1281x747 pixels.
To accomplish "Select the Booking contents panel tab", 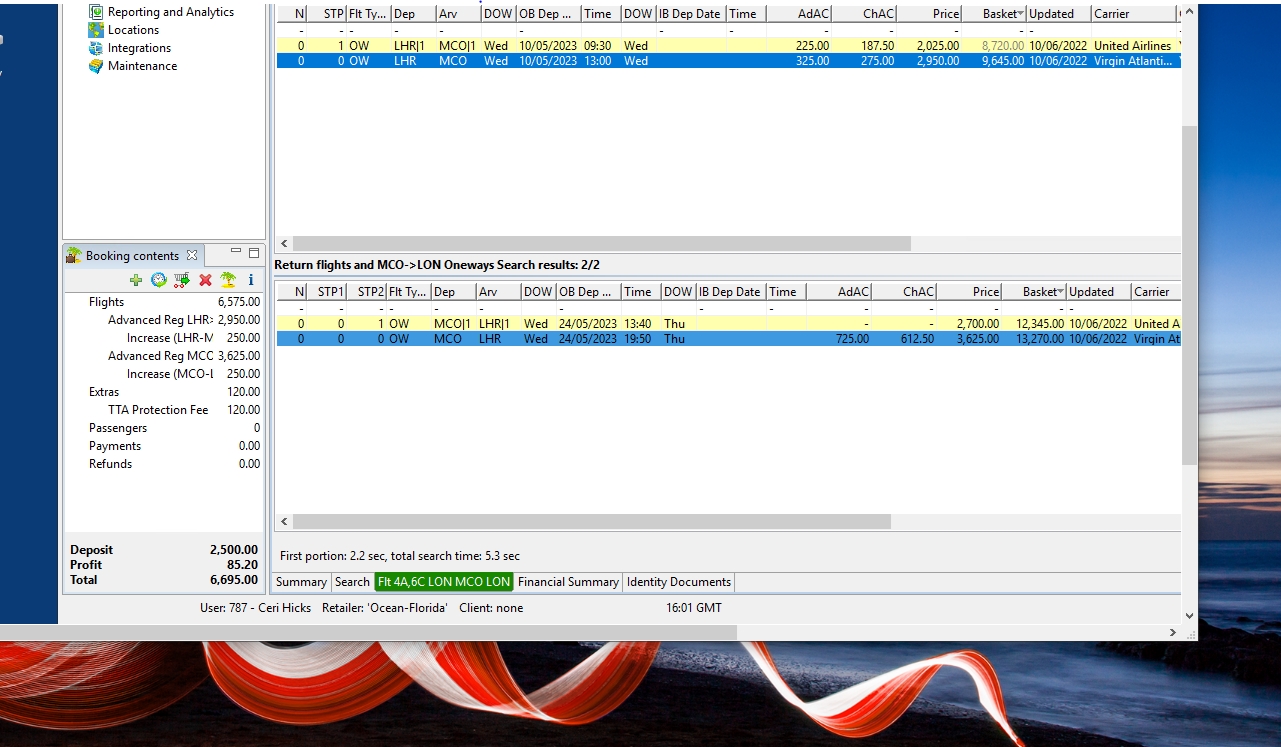I will click(132, 255).
